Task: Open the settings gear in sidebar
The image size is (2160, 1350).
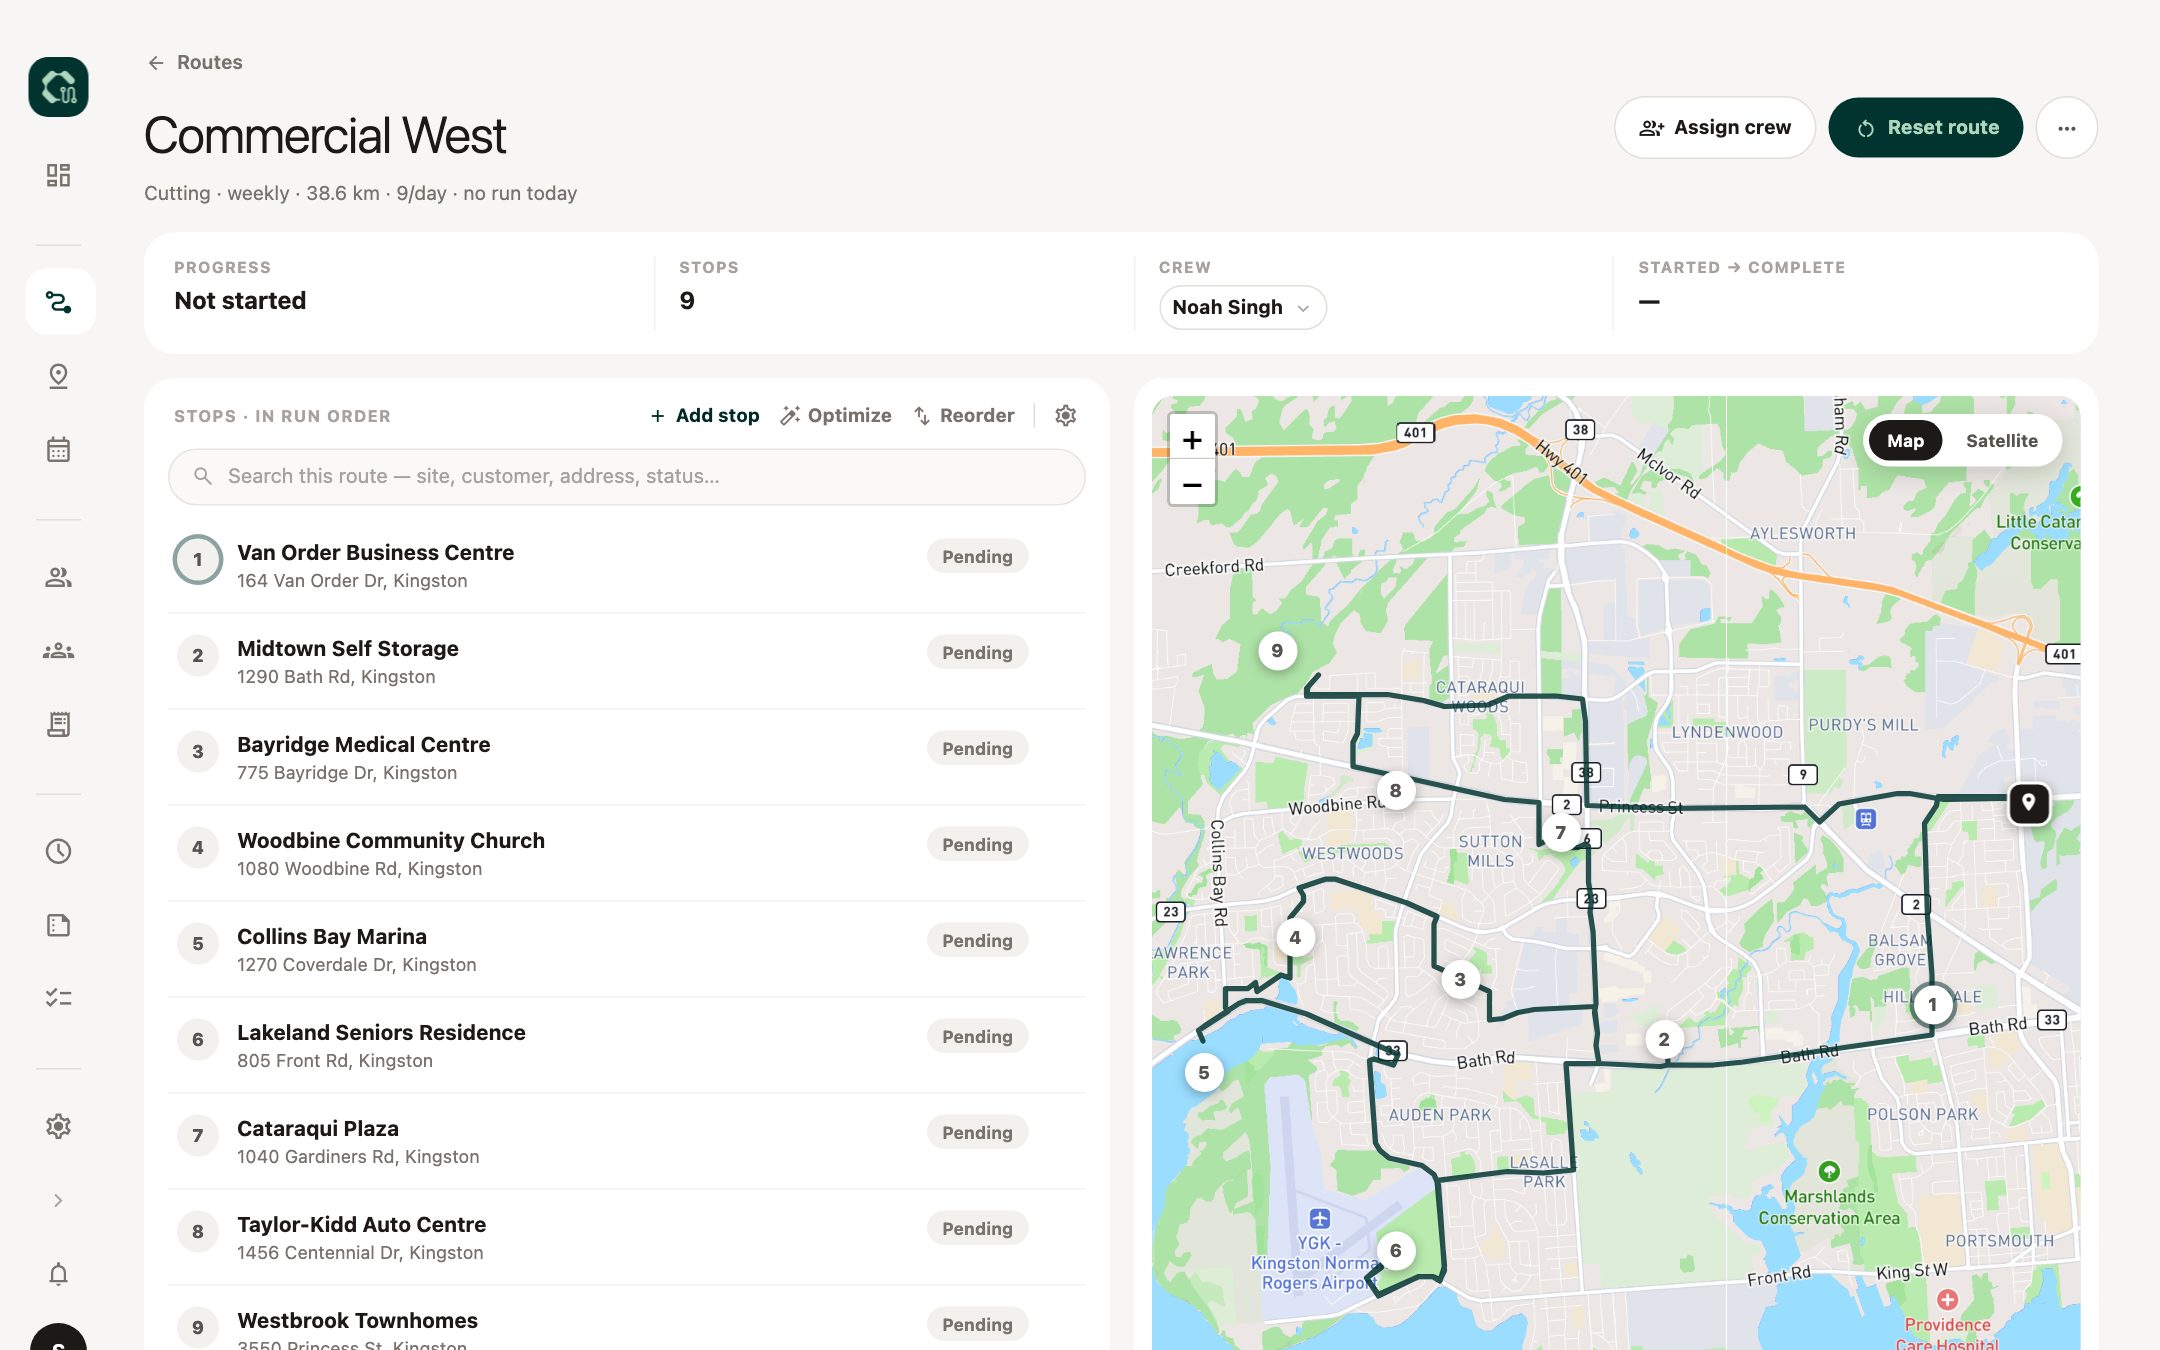Action: click(58, 1126)
